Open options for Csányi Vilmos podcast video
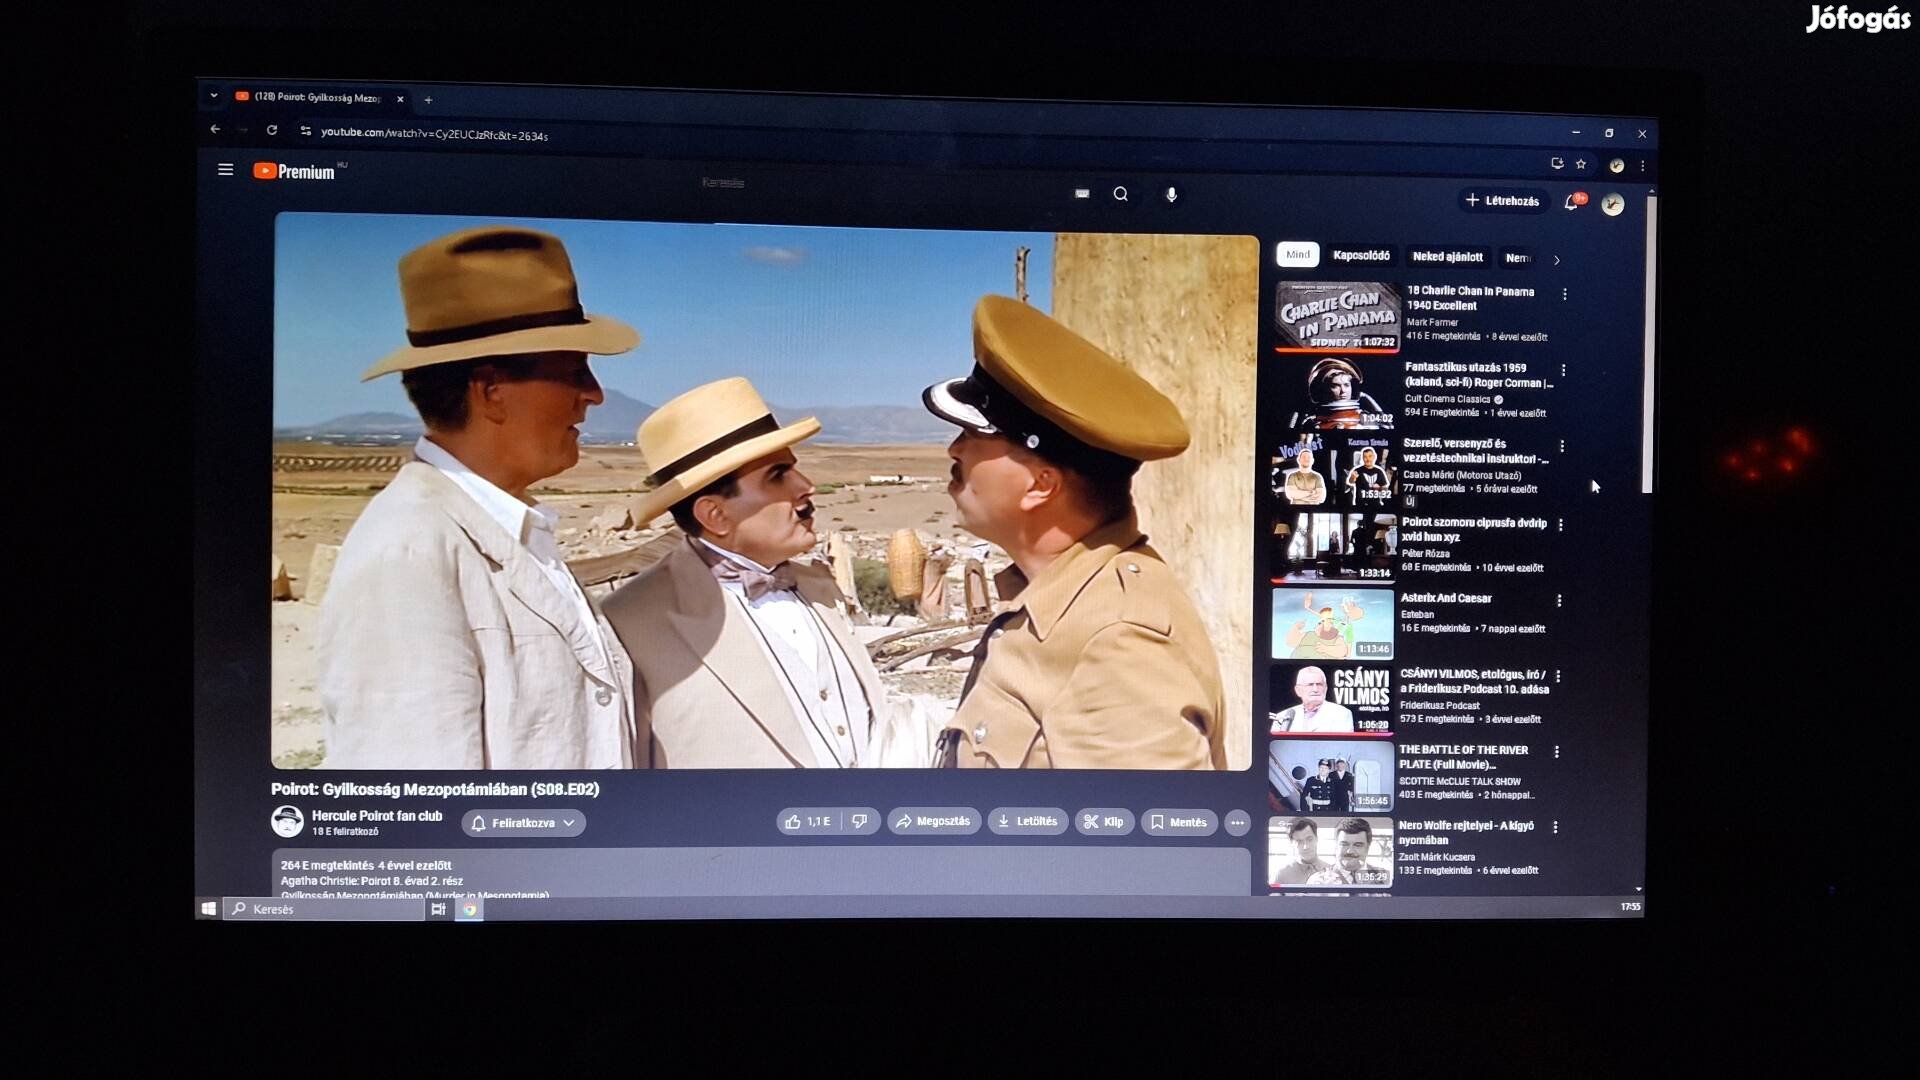Image resolution: width=1920 pixels, height=1080 pixels. coord(1558,677)
